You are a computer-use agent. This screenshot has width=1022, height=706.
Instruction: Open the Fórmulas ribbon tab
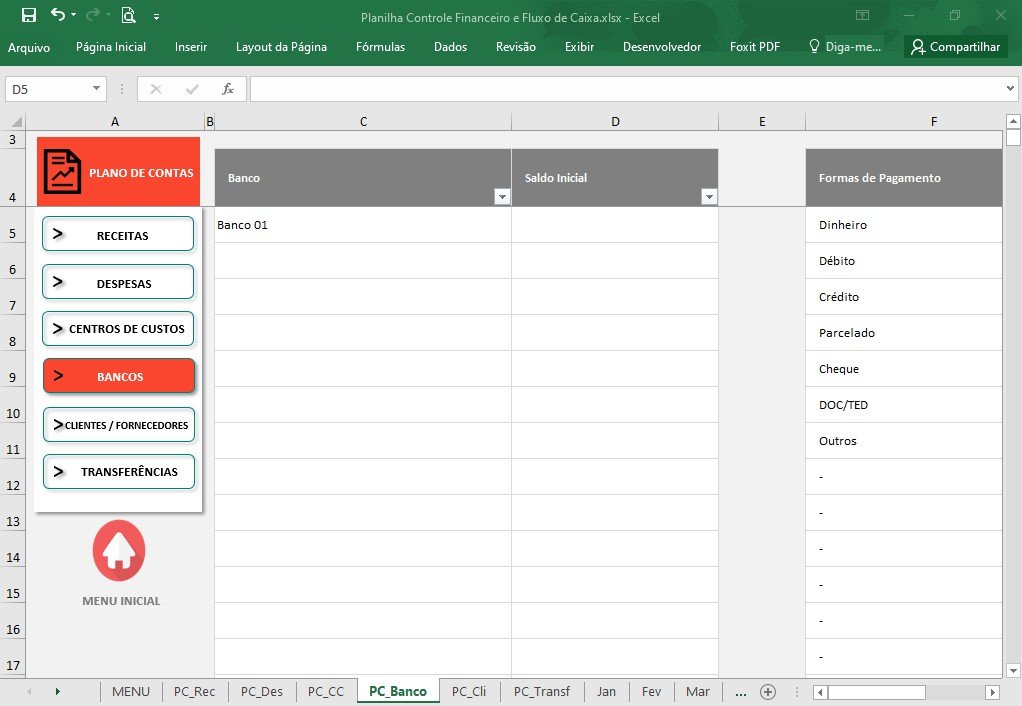[x=380, y=47]
